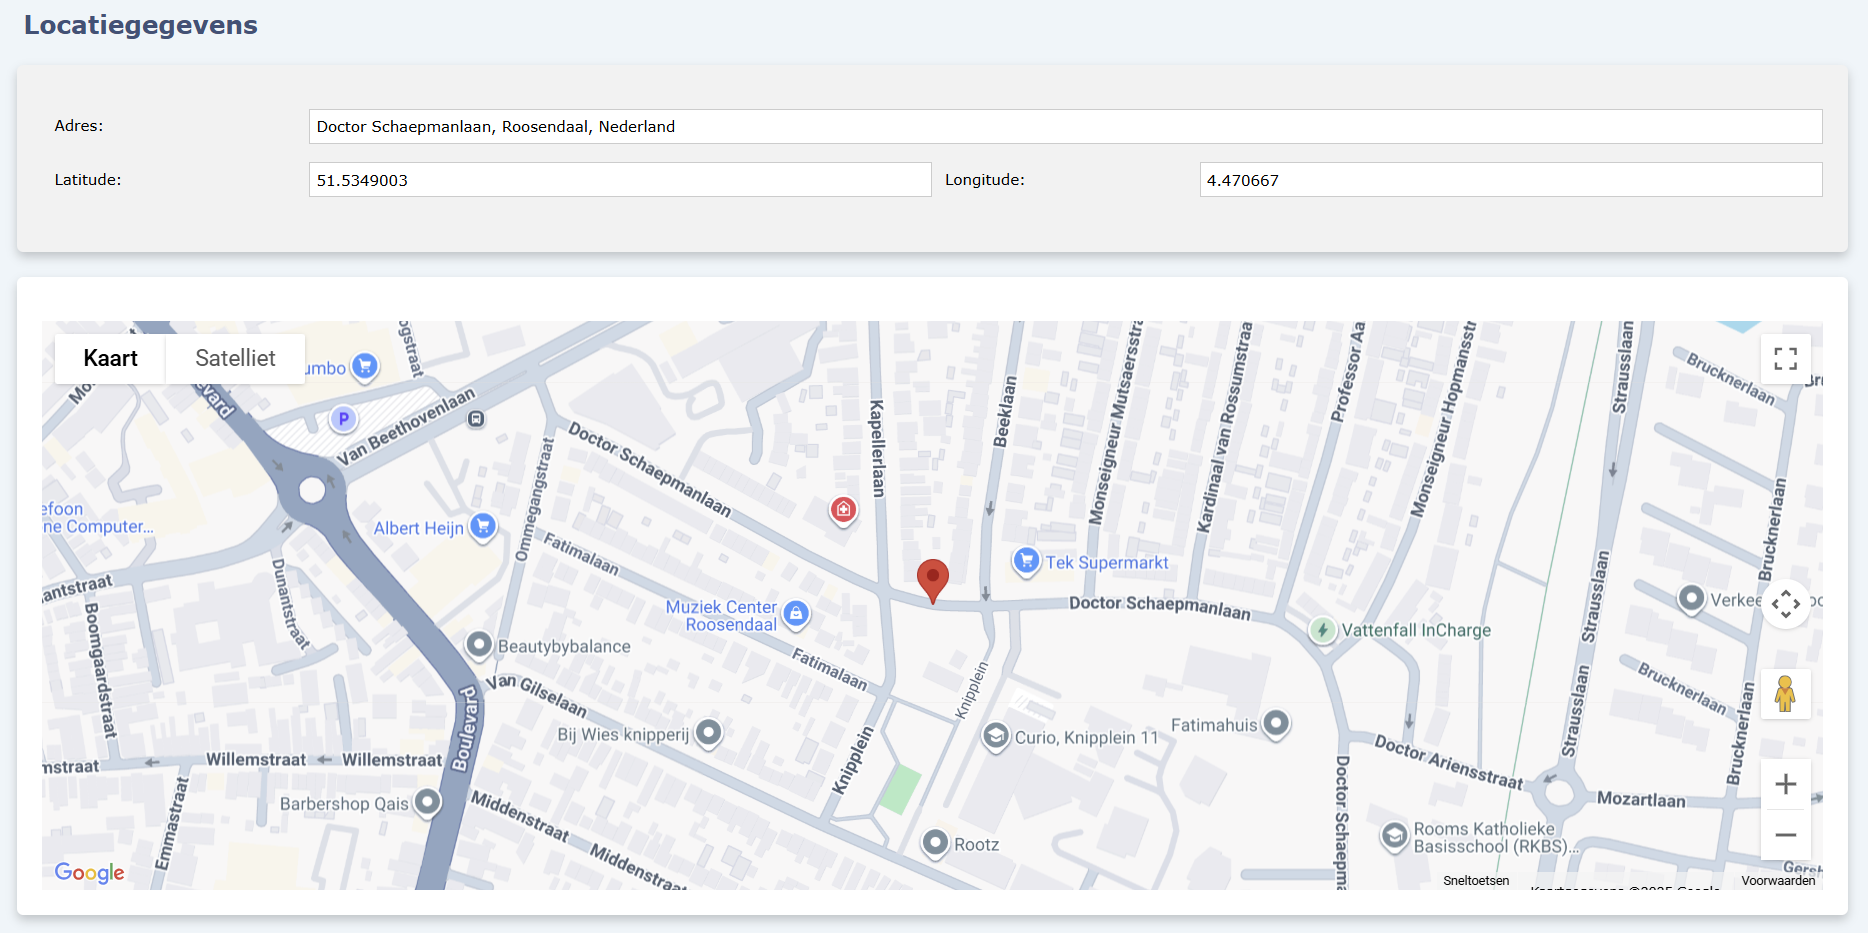Screen dimensions: 1868x933
Task: Click the Barbershop Qais label
Action: point(344,804)
